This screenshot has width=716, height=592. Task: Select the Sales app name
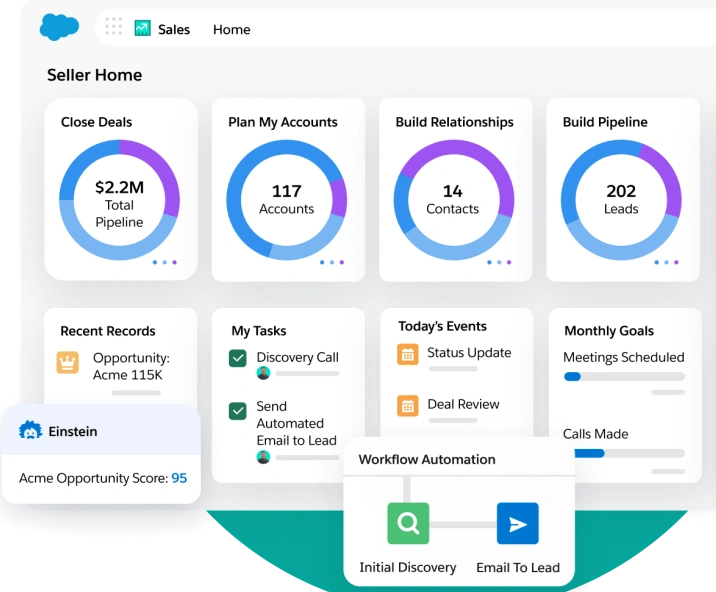[174, 30]
